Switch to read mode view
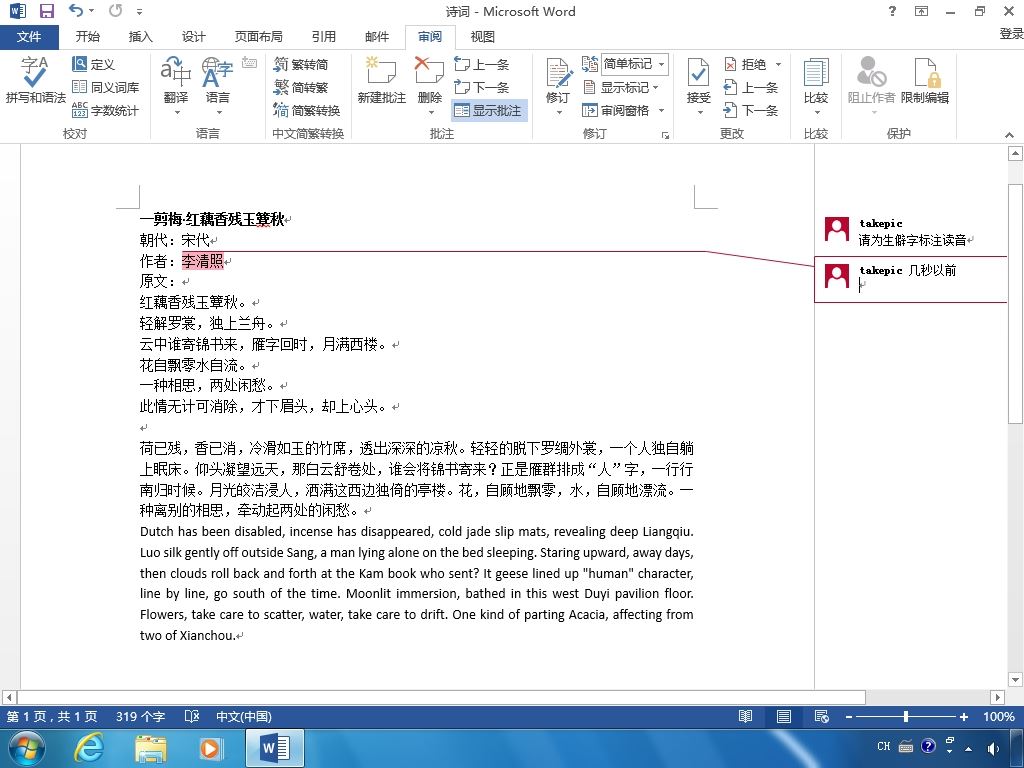Screen dimensions: 1024x768 point(745,716)
